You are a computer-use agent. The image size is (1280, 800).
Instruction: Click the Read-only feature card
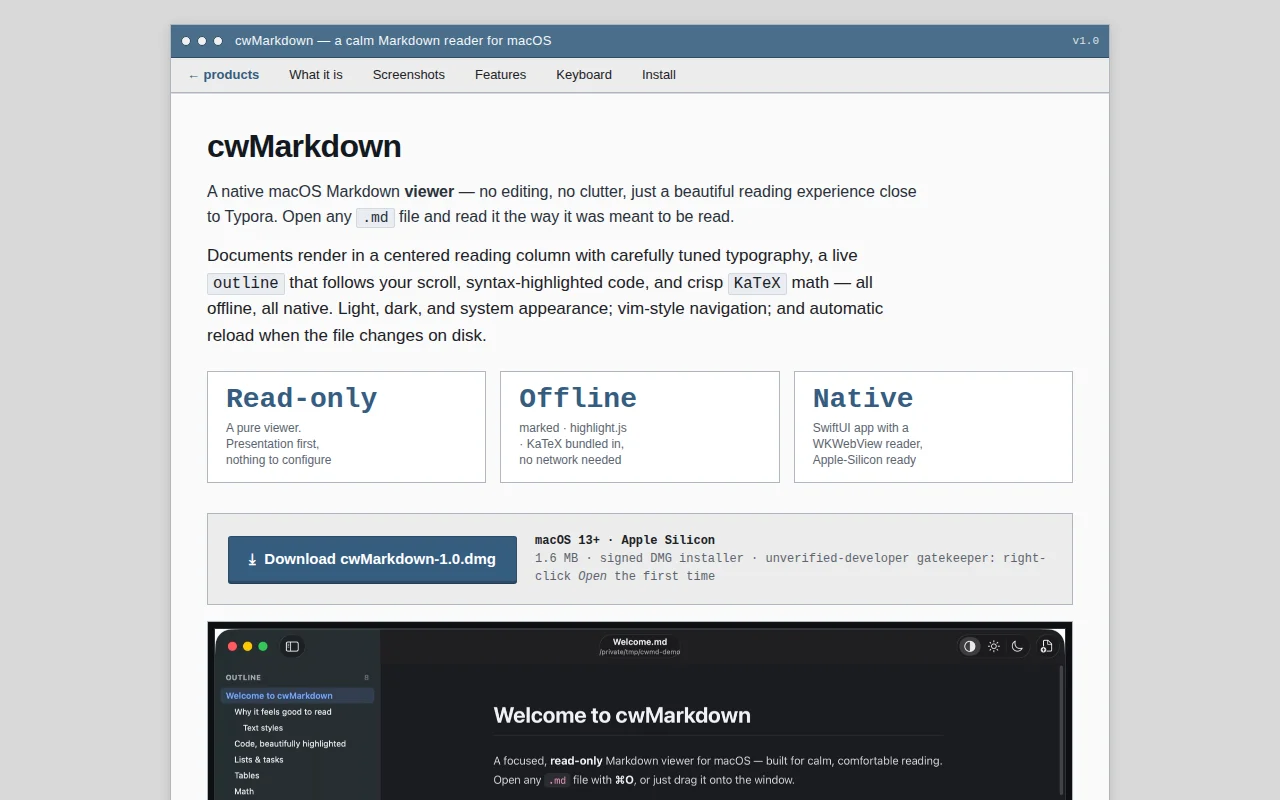[x=346, y=427]
